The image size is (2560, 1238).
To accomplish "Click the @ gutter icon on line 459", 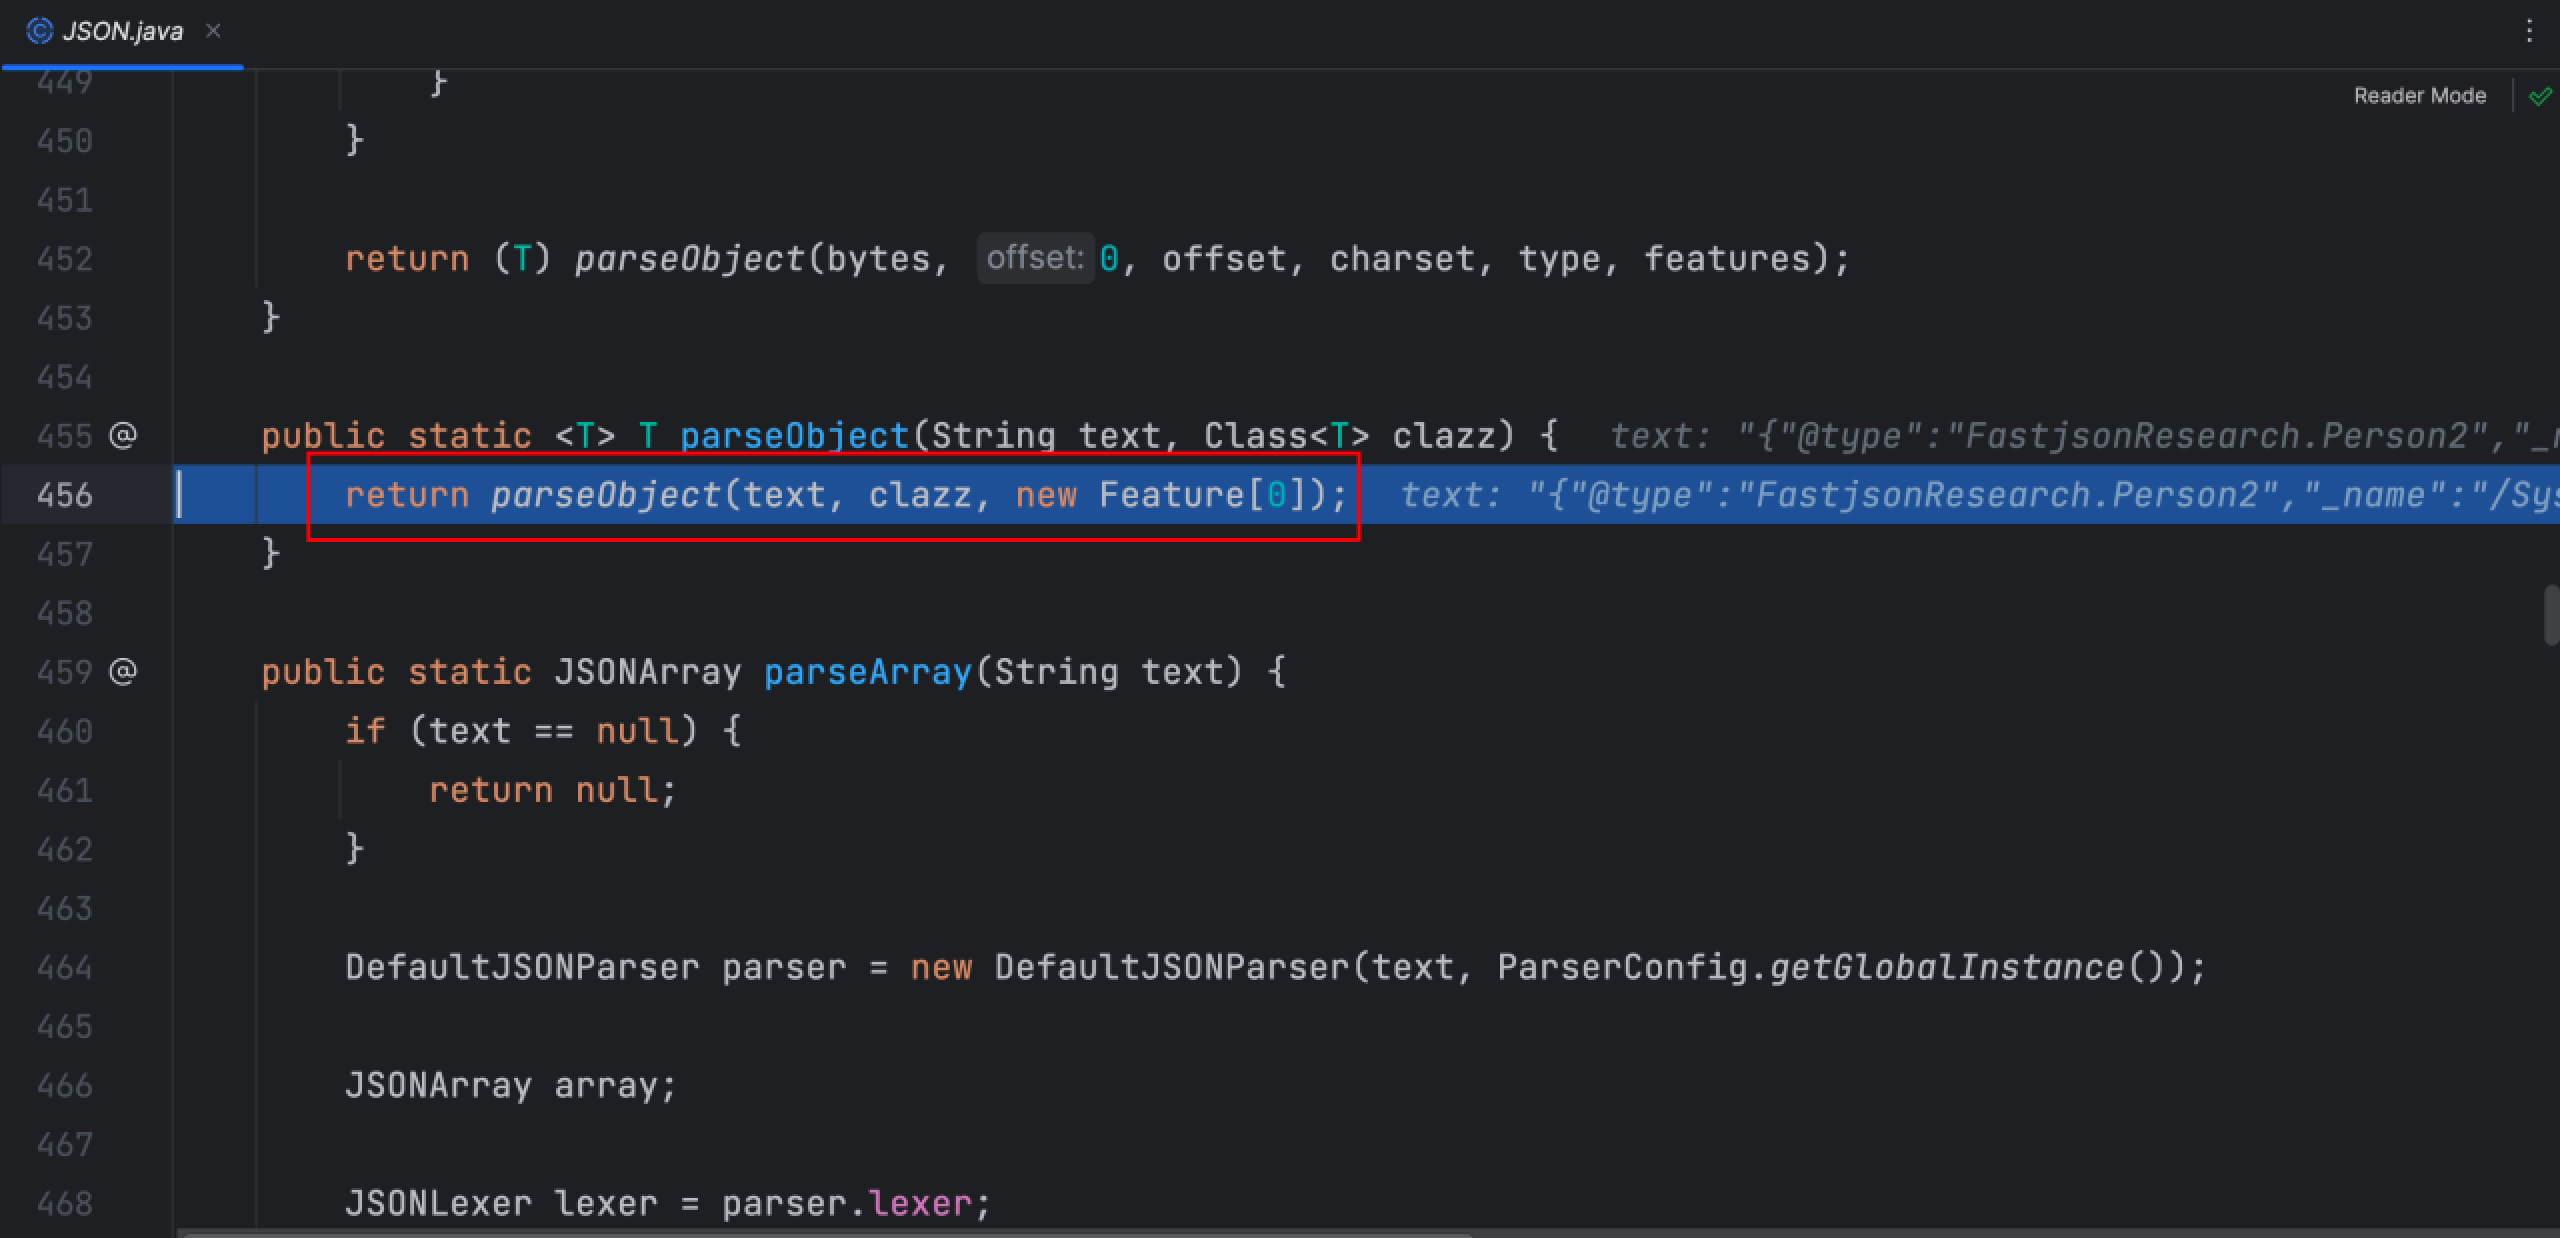I will coord(122,671).
